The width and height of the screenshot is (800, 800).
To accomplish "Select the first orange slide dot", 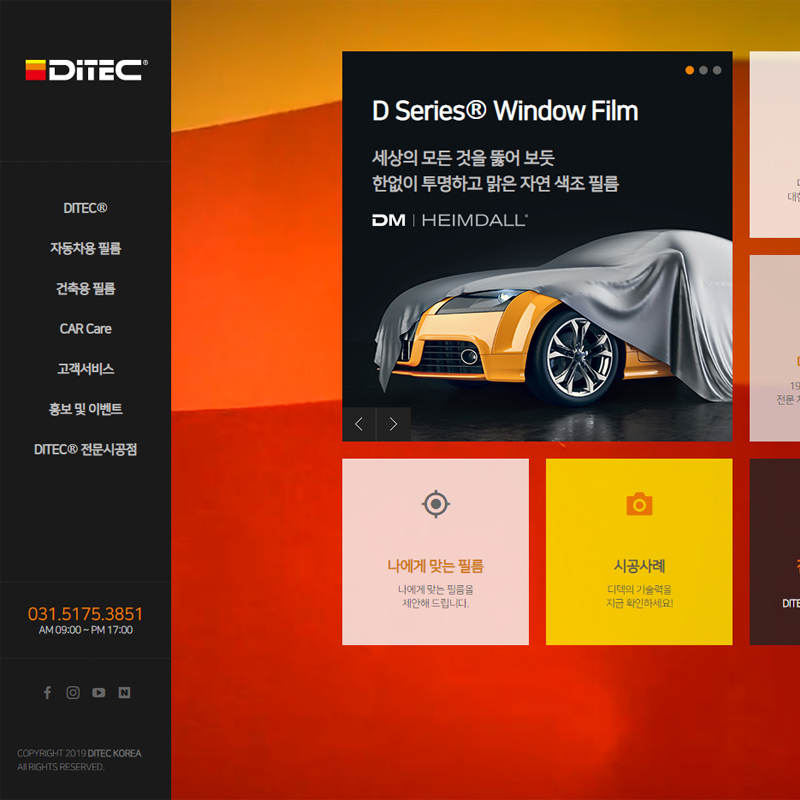I will point(689,70).
